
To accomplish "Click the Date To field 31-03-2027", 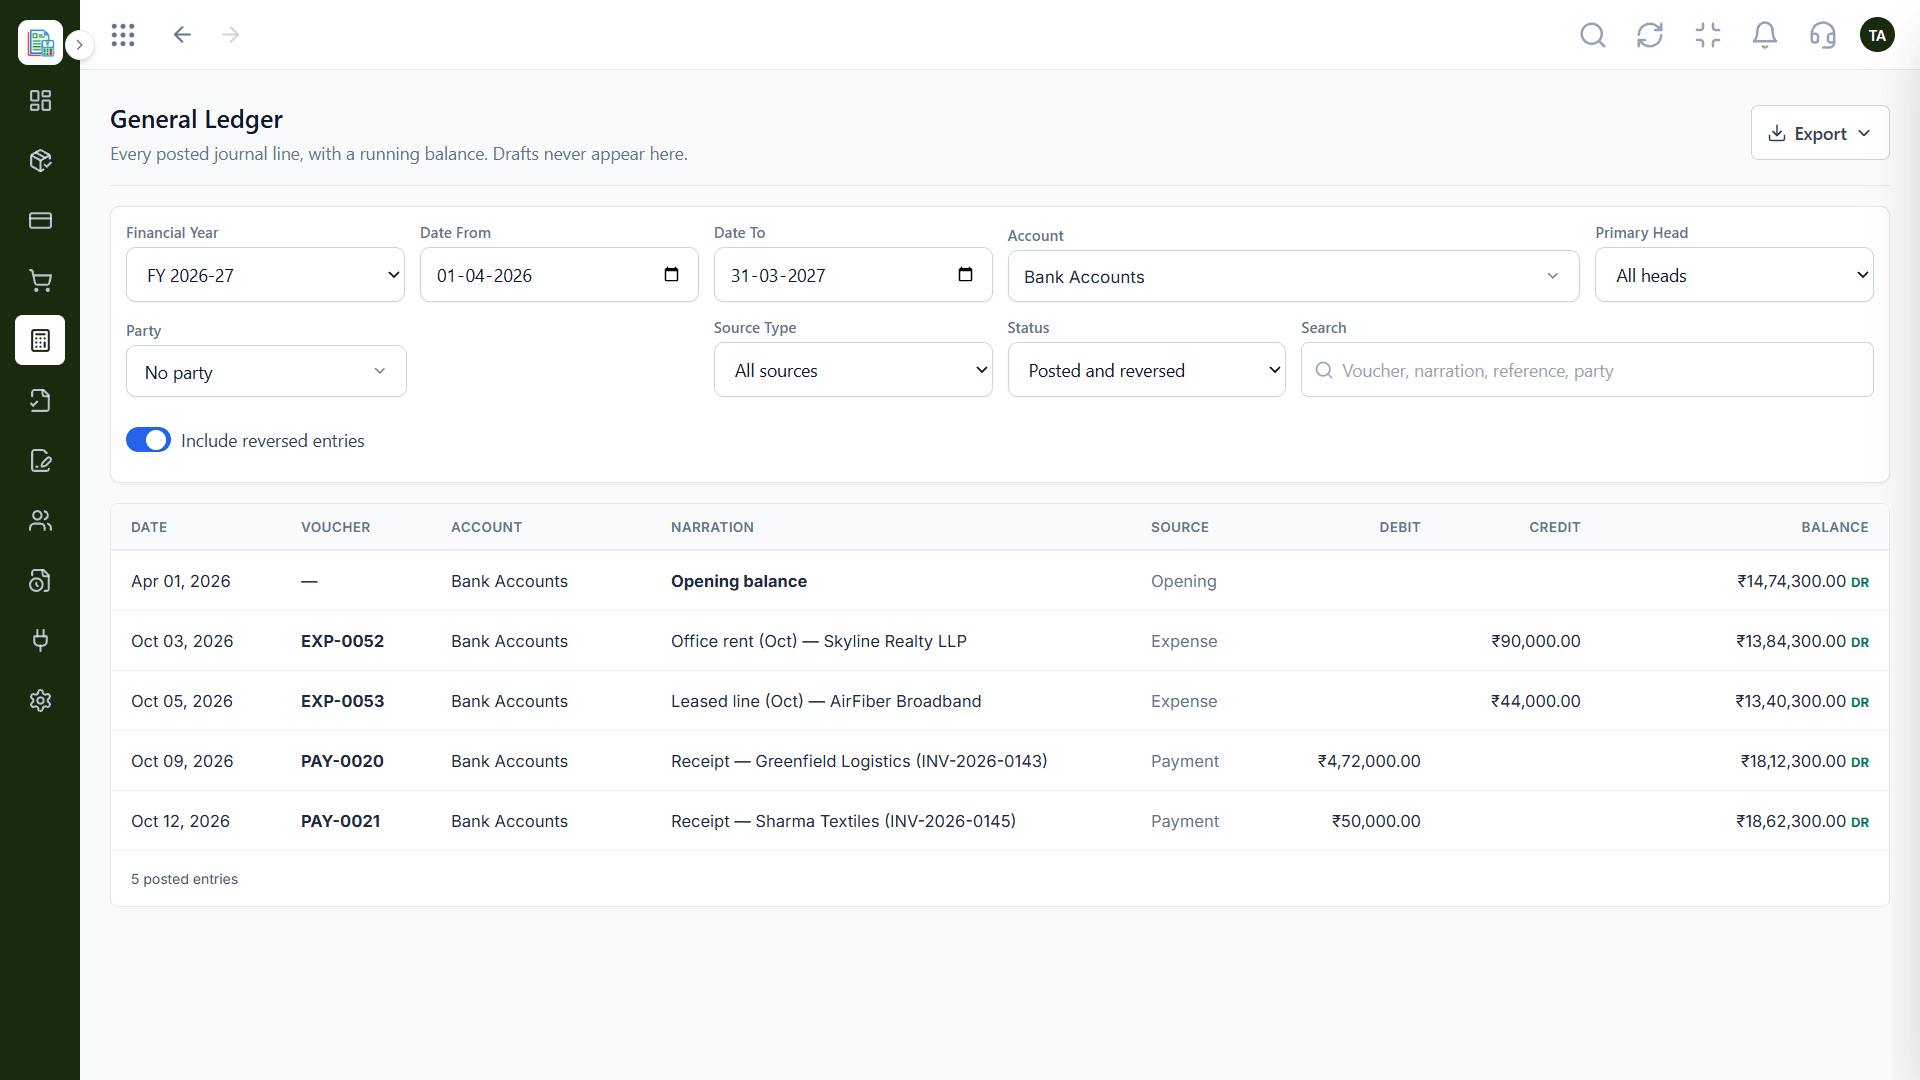I will pyautogui.click(x=853, y=275).
